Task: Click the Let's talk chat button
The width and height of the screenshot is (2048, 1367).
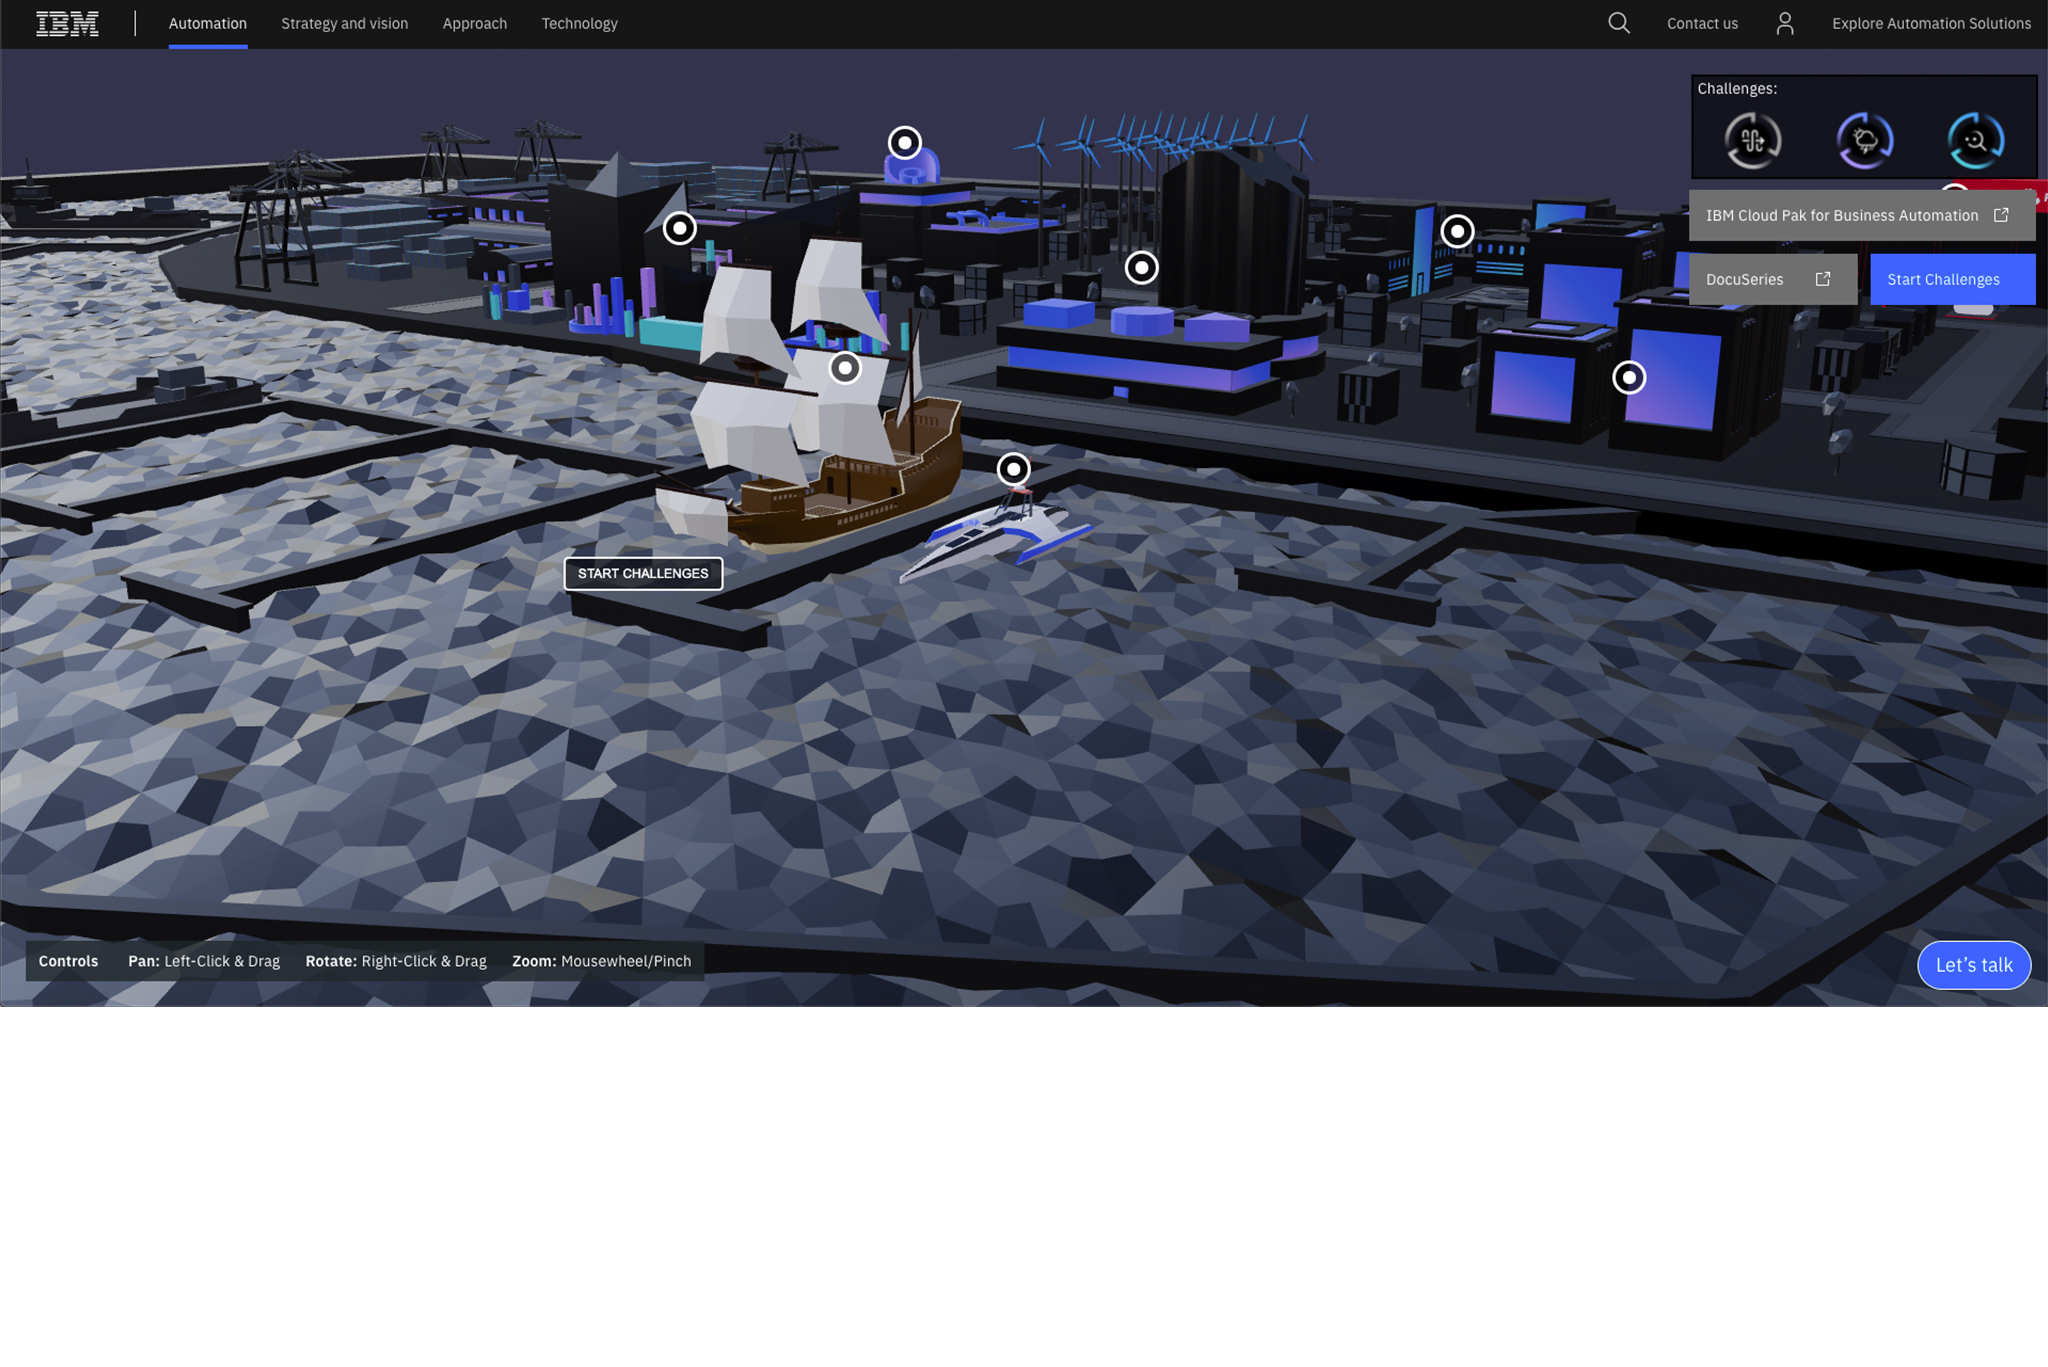Action: [x=1973, y=965]
